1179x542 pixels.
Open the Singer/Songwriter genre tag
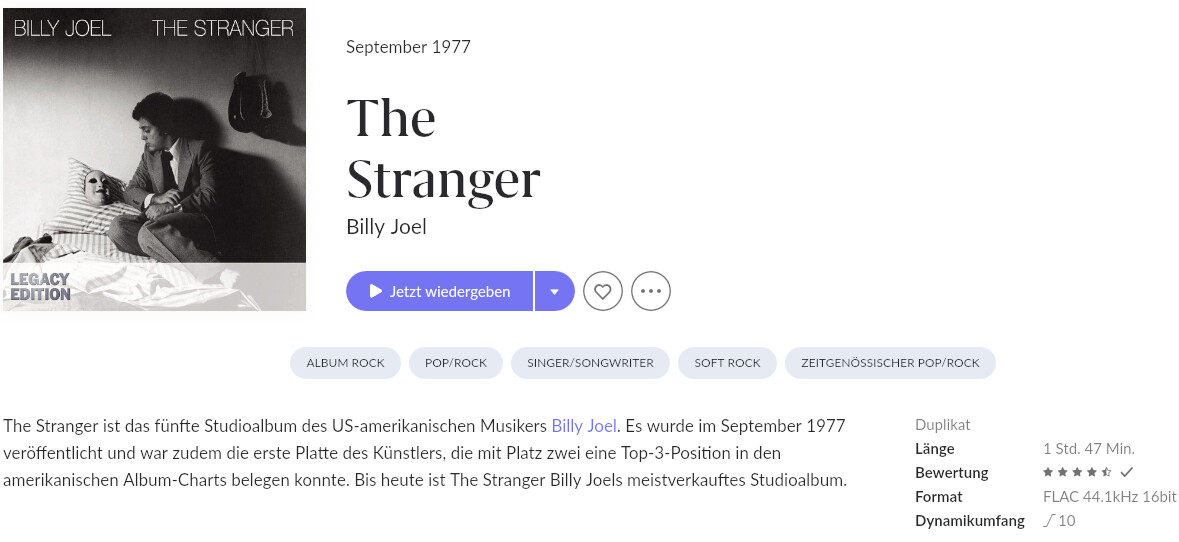click(590, 363)
